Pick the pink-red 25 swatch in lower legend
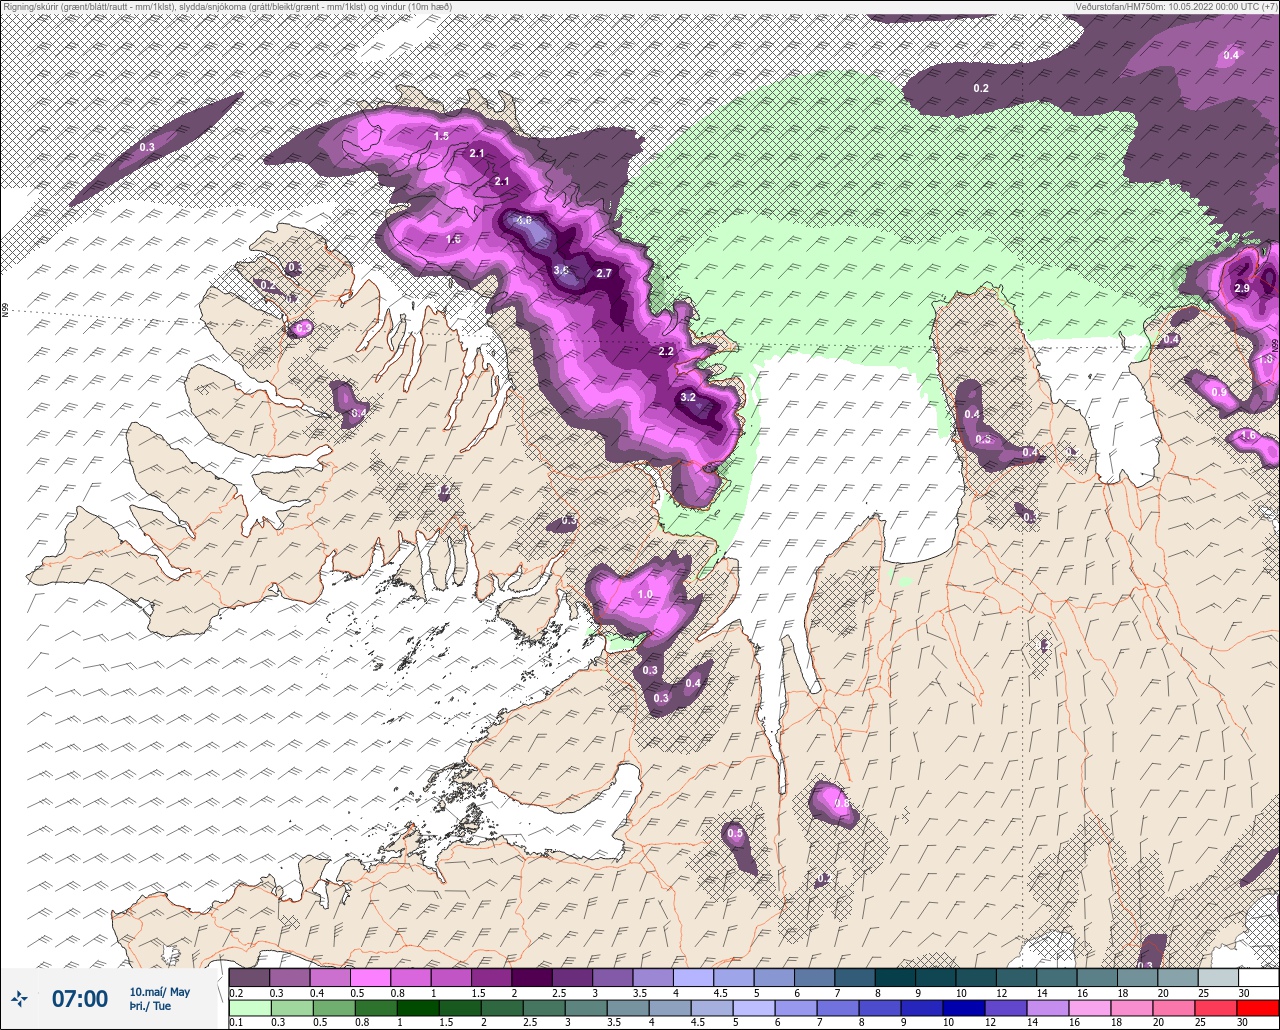1280x1030 pixels. point(1216,1008)
